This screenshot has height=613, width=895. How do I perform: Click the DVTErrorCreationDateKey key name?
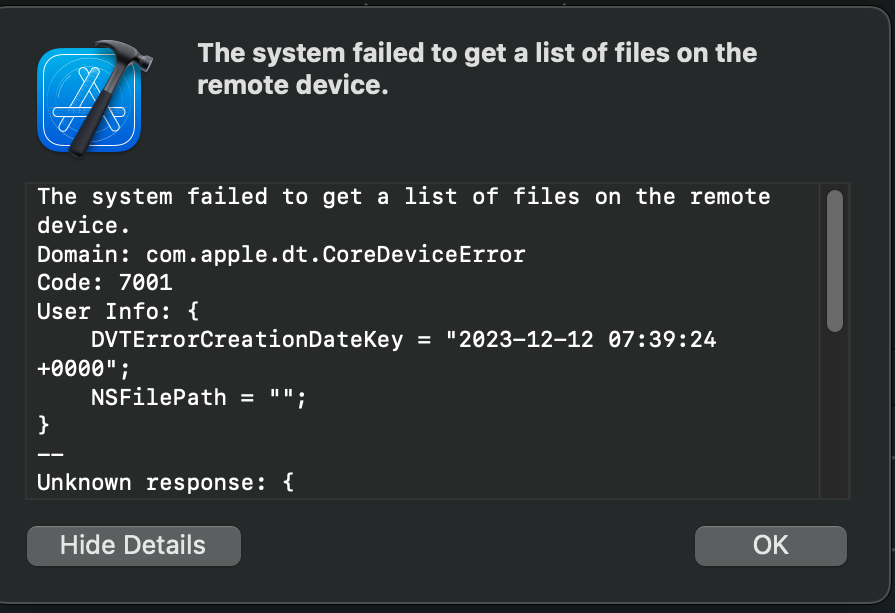[x=247, y=340]
